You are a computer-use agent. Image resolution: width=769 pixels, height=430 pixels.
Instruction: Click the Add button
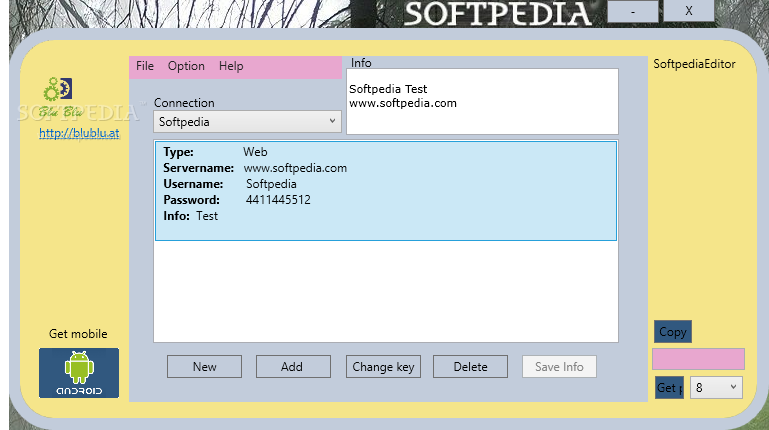tap(292, 367)
